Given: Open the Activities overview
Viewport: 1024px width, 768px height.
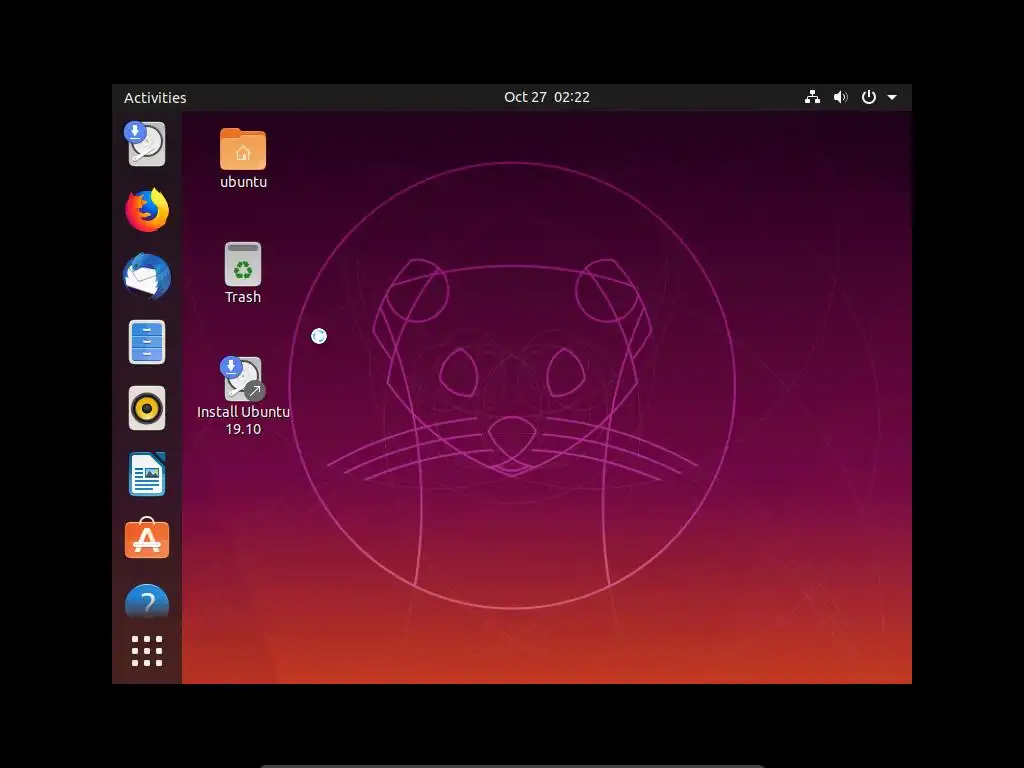Looking at the screenshot, I should click(155, 97).
